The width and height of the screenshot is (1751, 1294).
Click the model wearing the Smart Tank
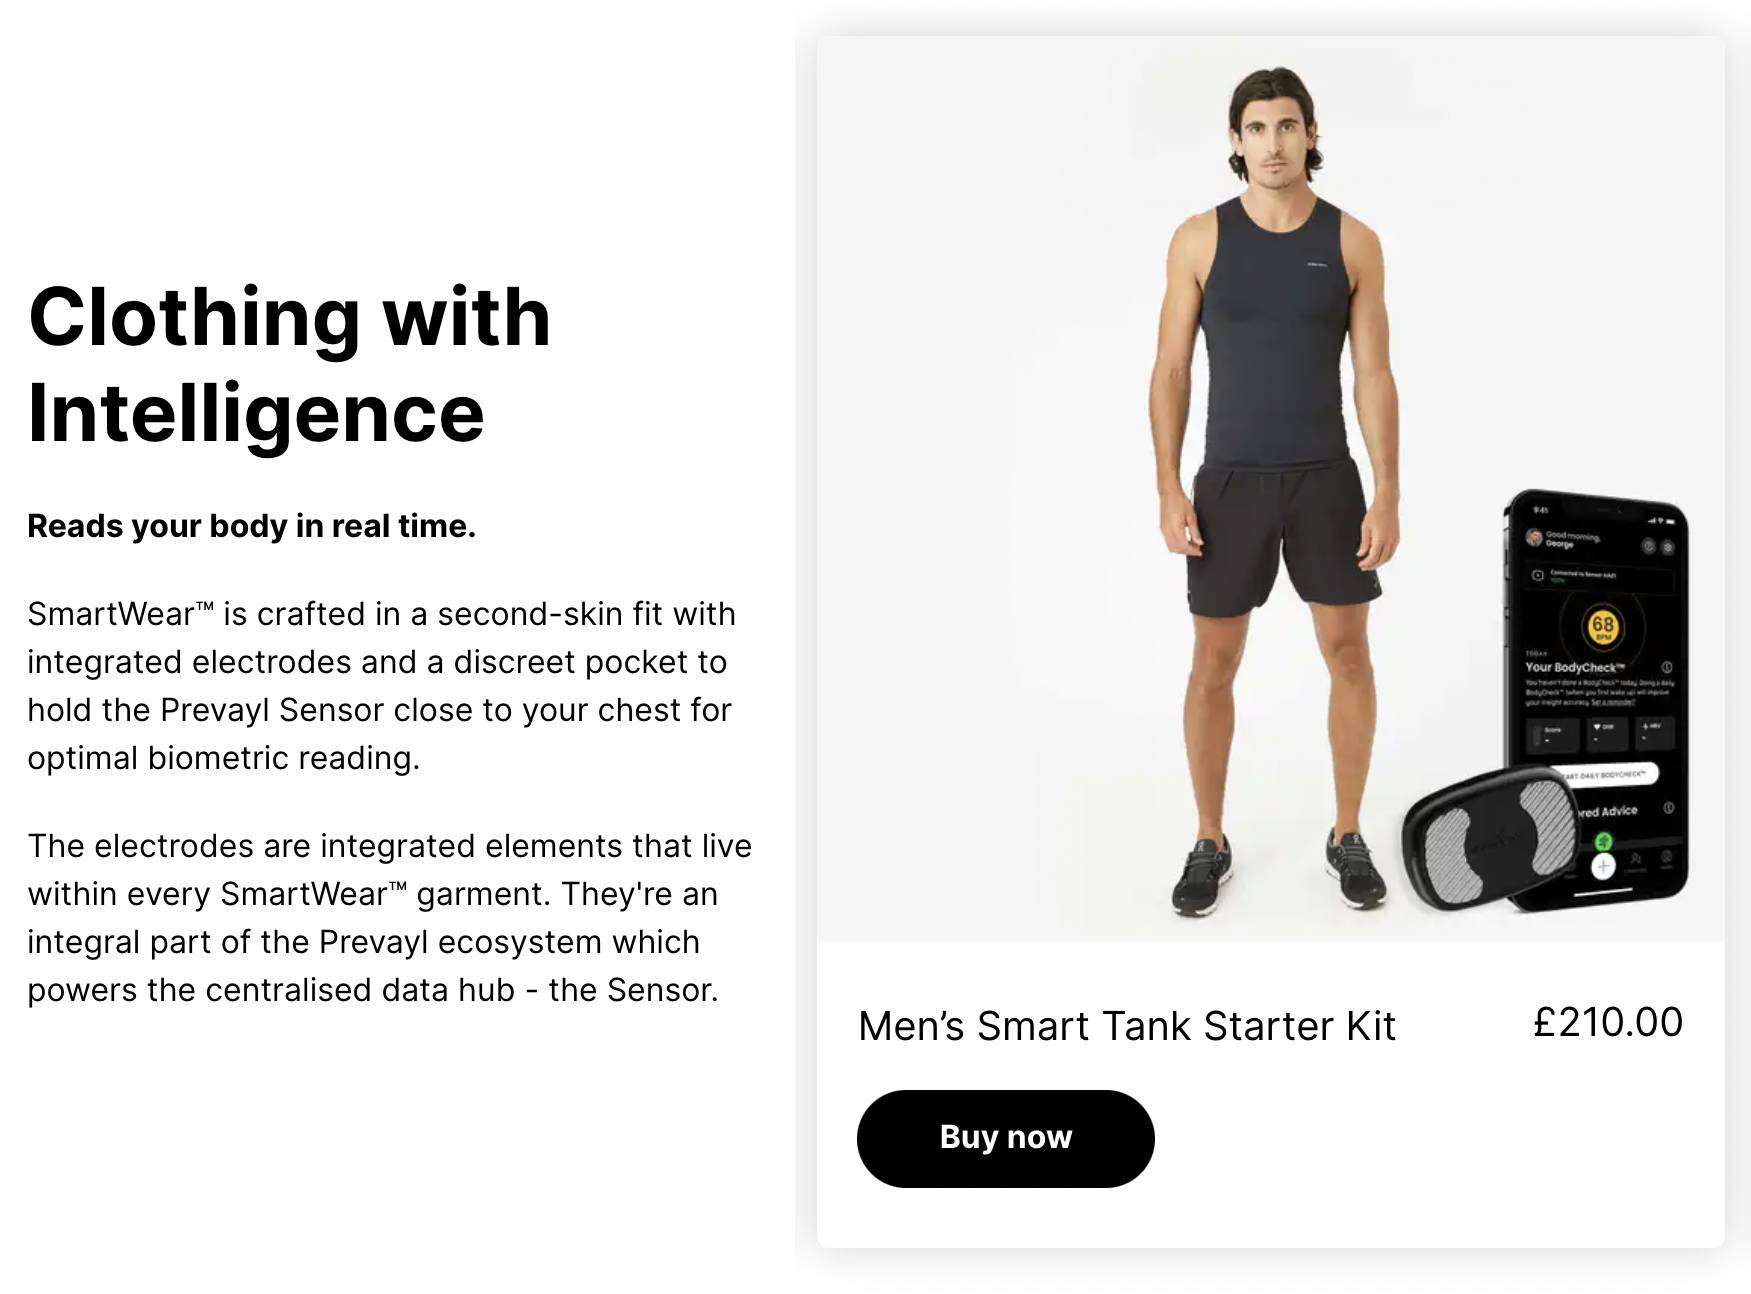(x=1278, y=490)
